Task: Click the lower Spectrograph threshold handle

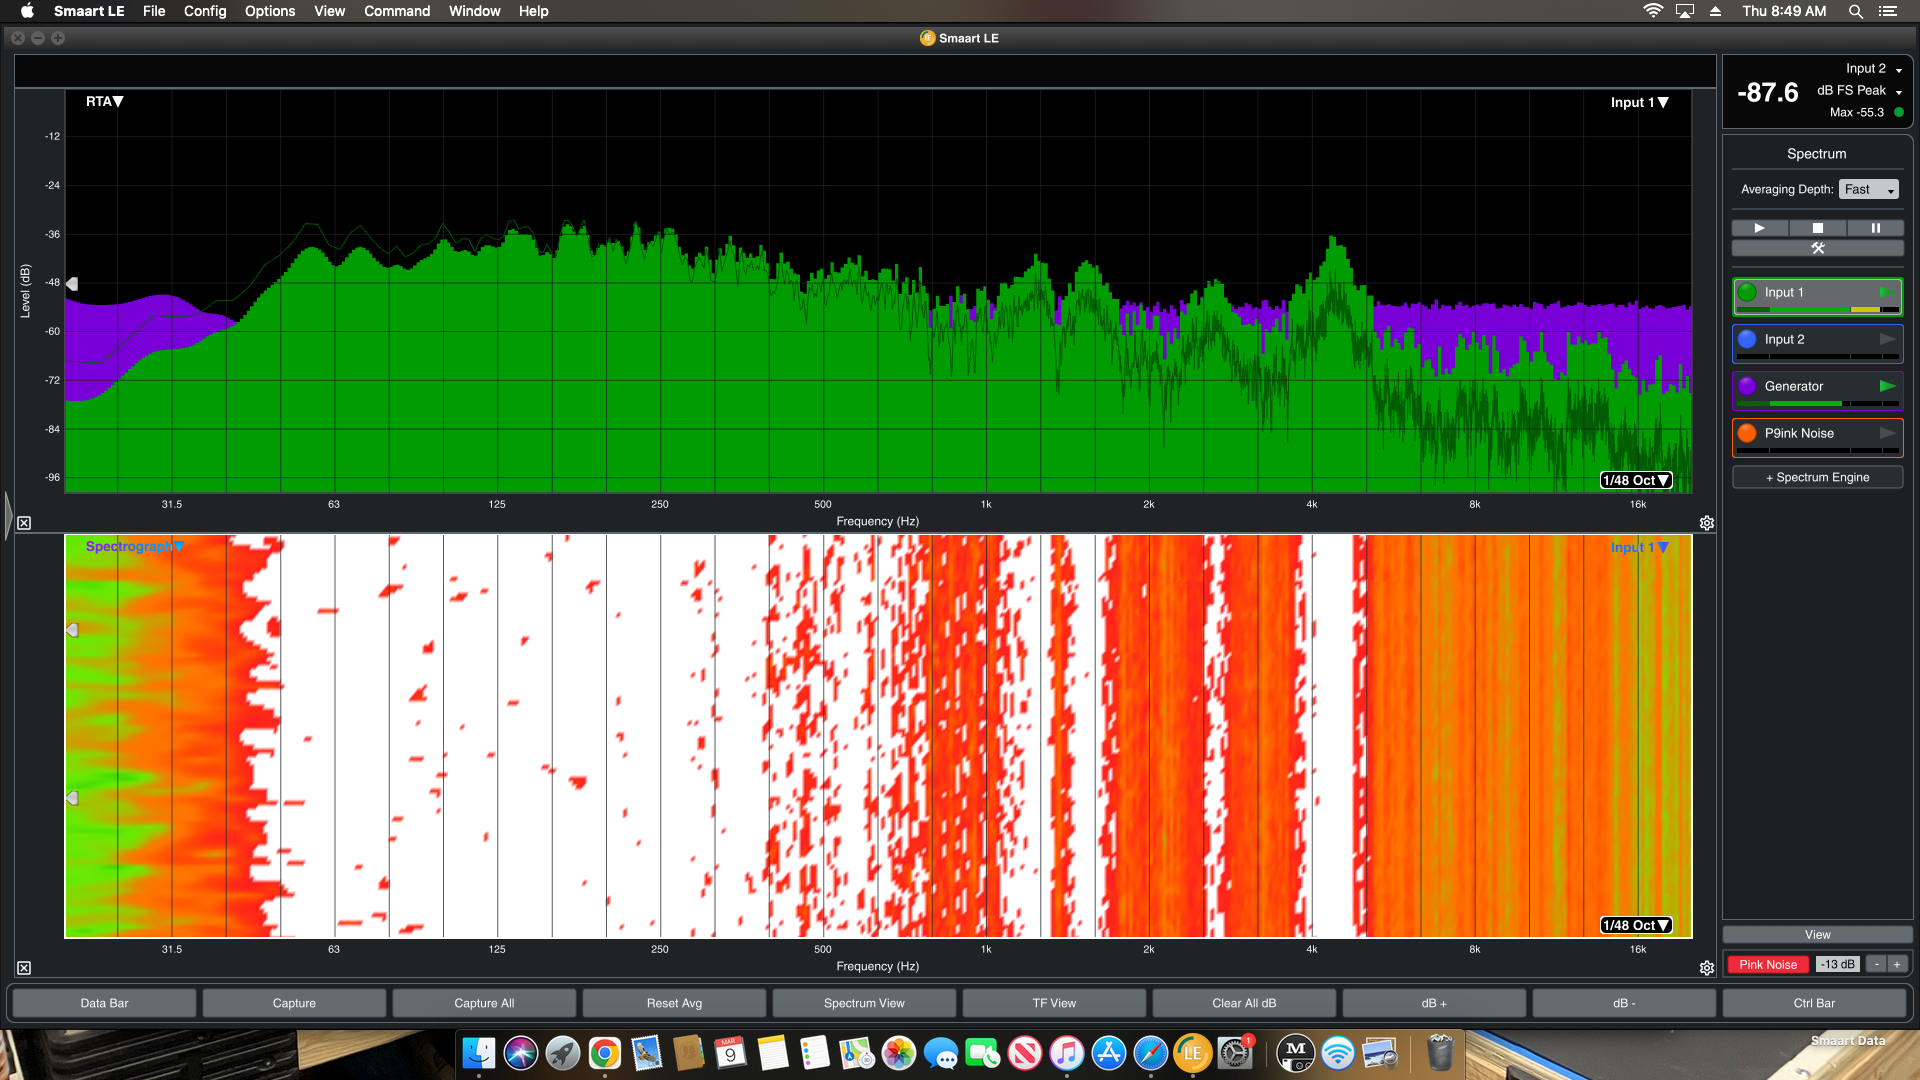Action: click(72, 798)
